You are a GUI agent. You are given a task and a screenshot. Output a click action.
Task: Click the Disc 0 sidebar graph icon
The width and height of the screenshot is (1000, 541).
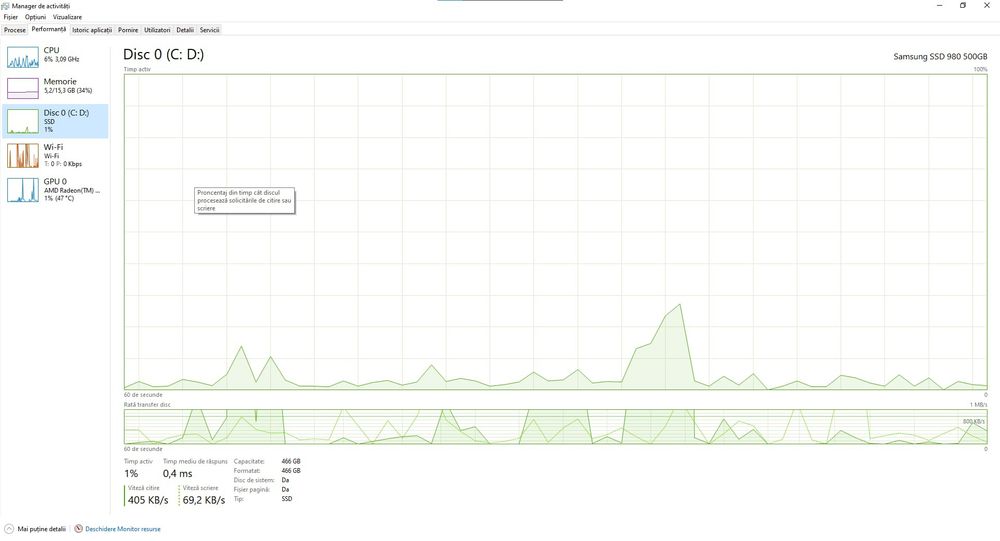[x=23, y=121]
